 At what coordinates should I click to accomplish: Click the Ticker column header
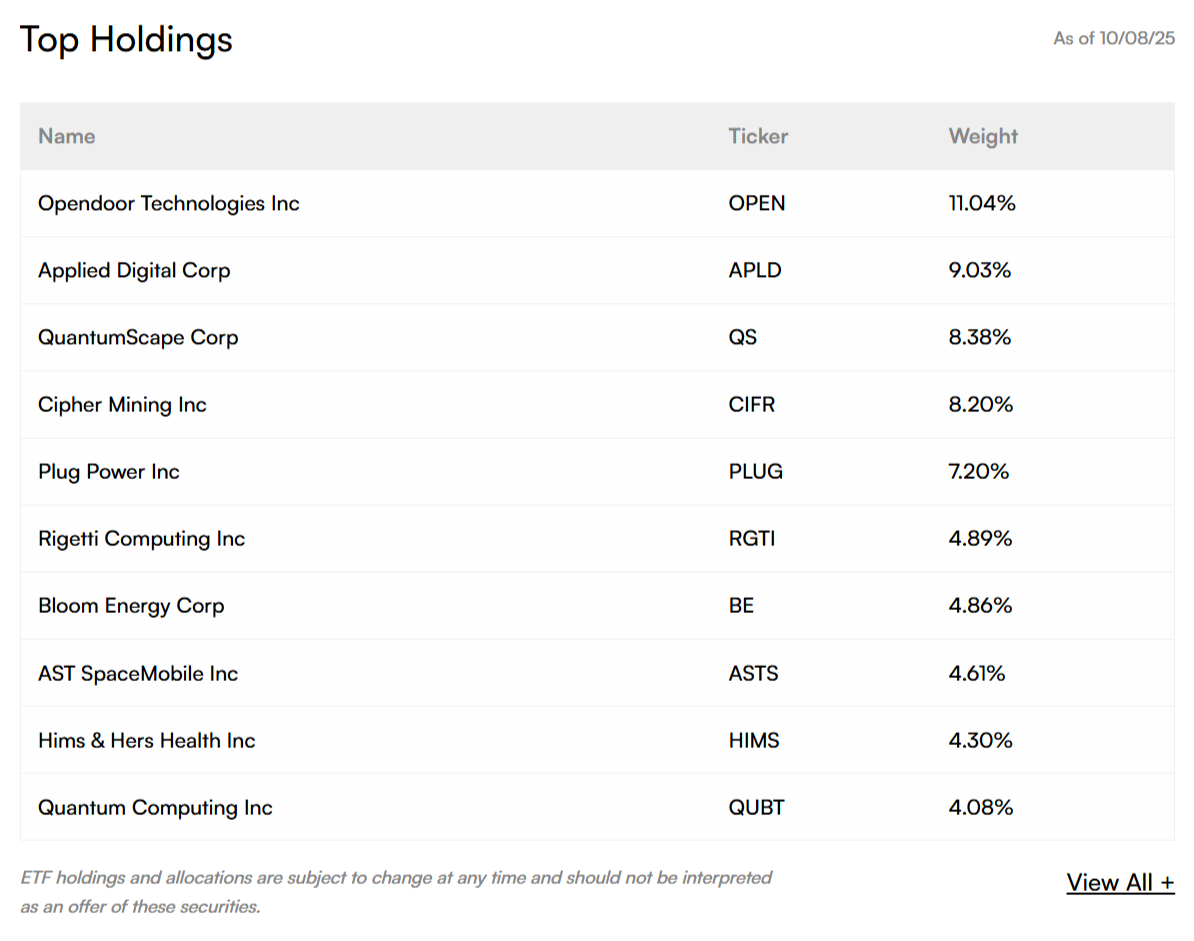coord(758,136)
